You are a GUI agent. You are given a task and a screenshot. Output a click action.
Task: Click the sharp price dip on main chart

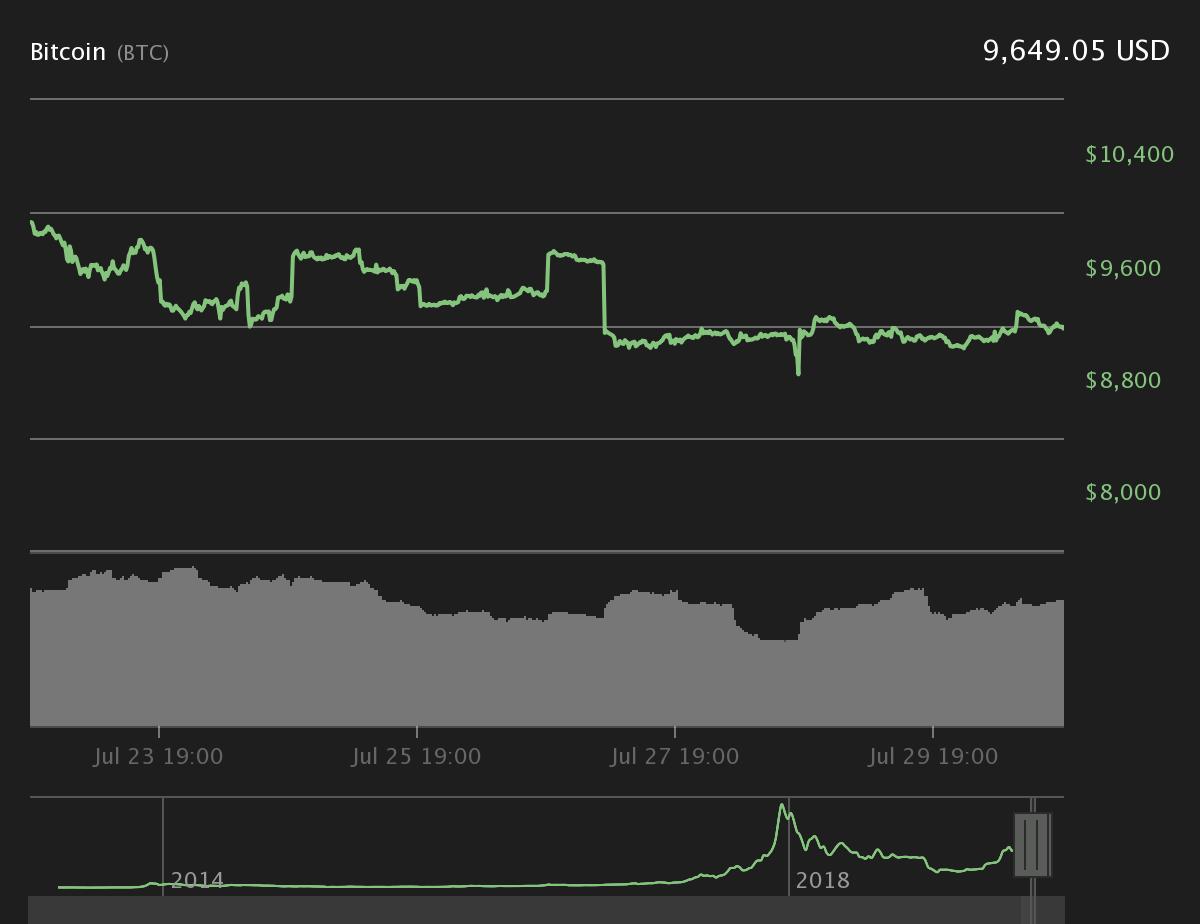pos(798,371)
